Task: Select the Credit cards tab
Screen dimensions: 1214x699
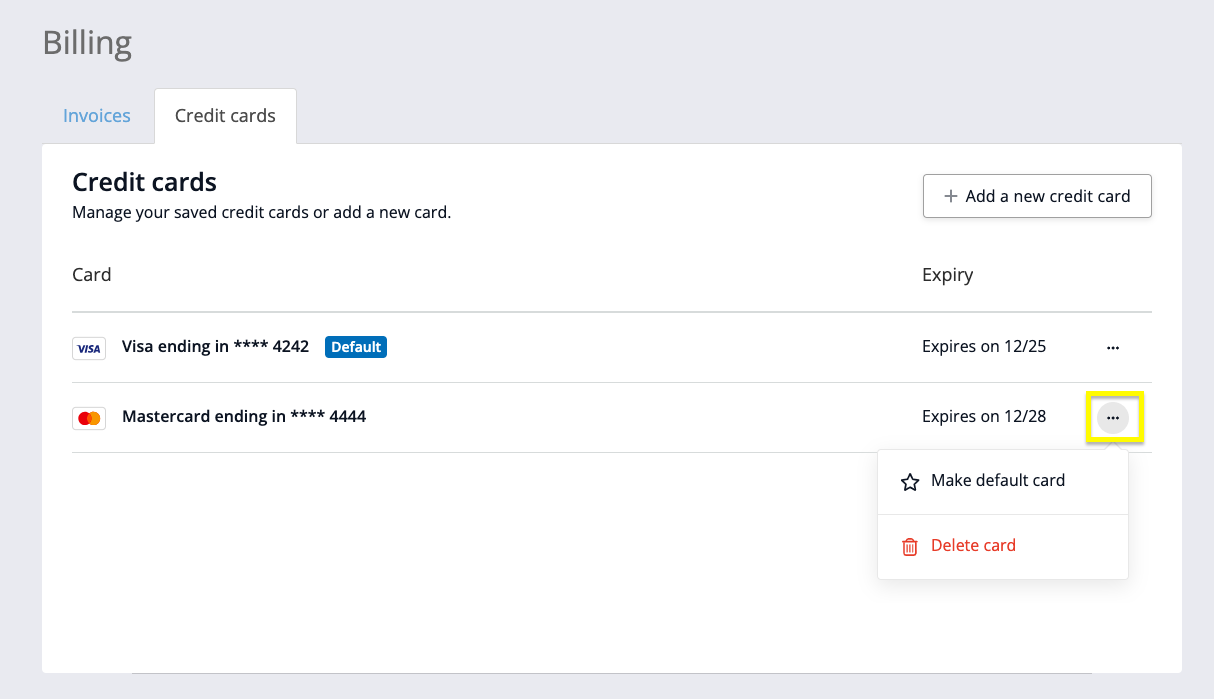Action: tap(225, 116)
